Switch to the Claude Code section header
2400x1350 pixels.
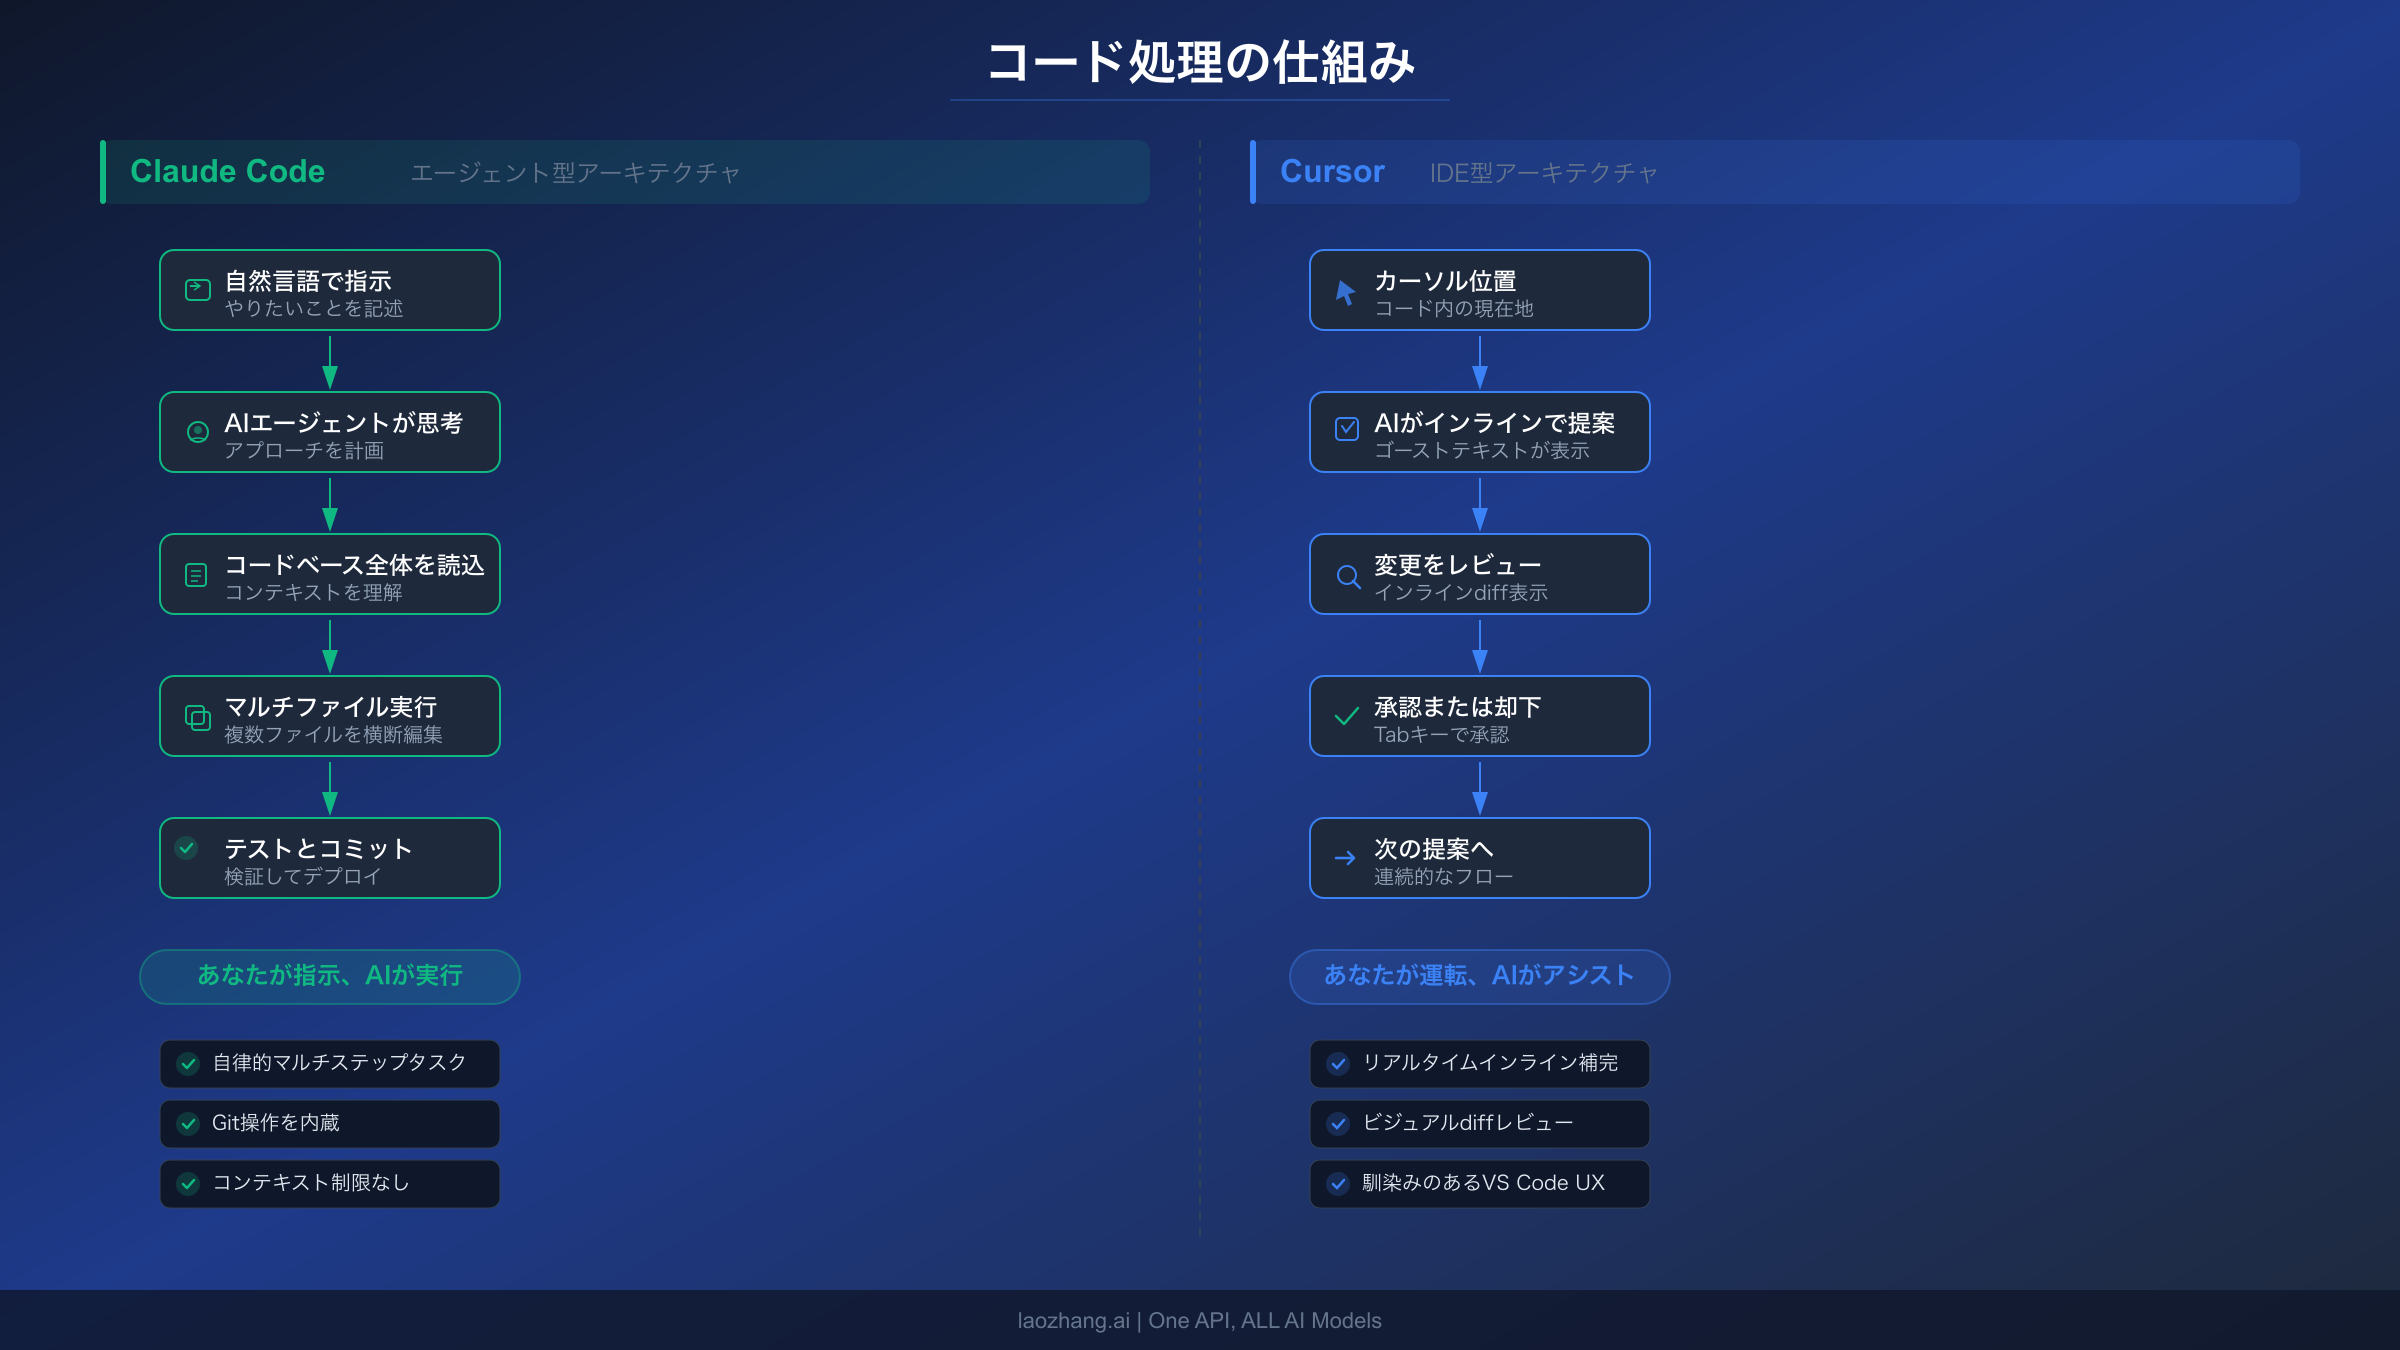tap(228, 171)
